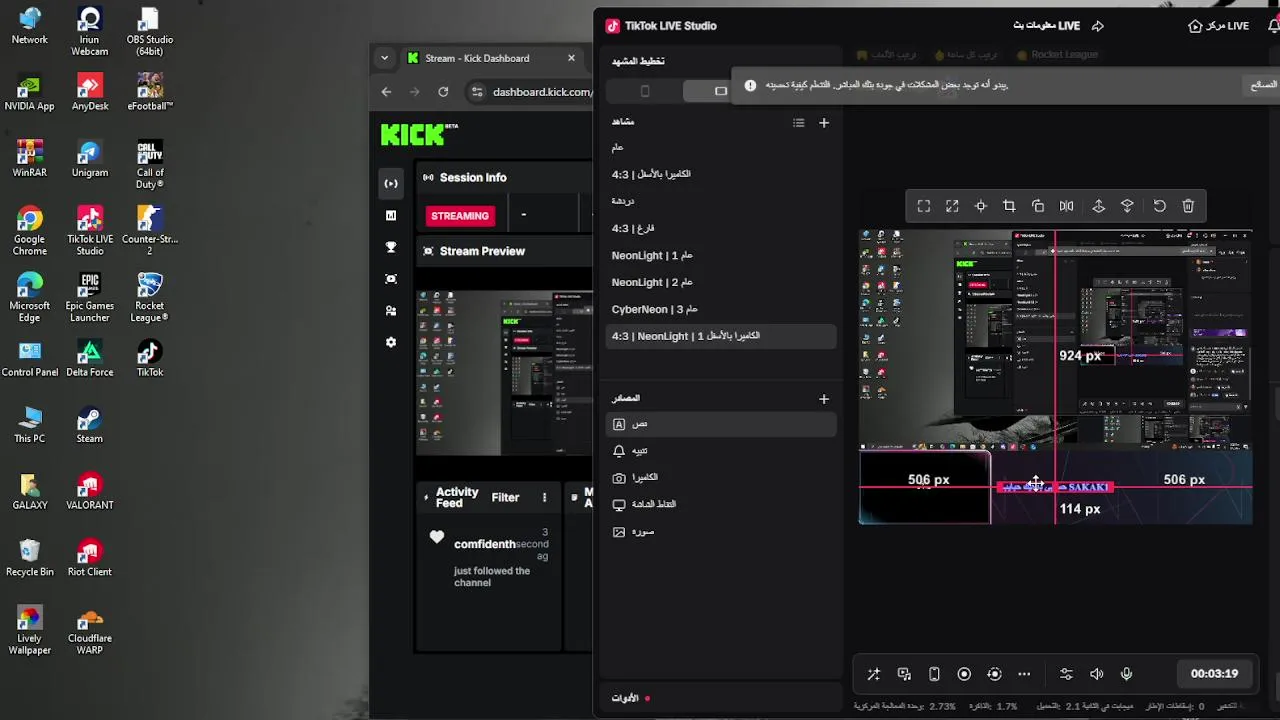1280x720 pixels.
Task: Select the alert source 'تنبيه'
Action: 720,451
